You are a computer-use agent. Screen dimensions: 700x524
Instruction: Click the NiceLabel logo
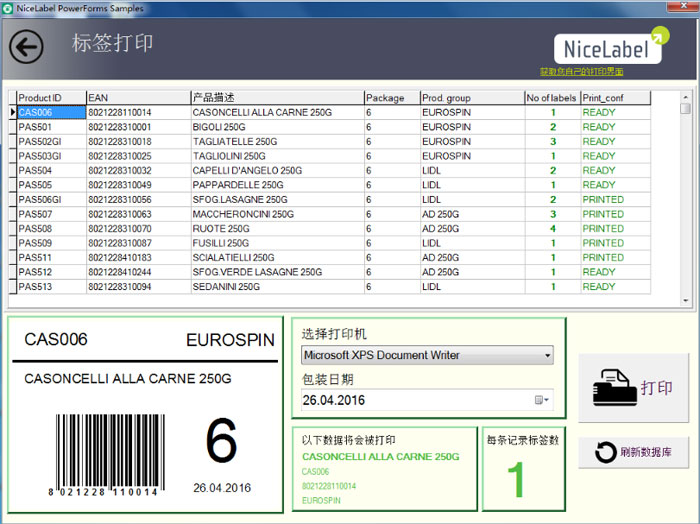coord(612,46)
